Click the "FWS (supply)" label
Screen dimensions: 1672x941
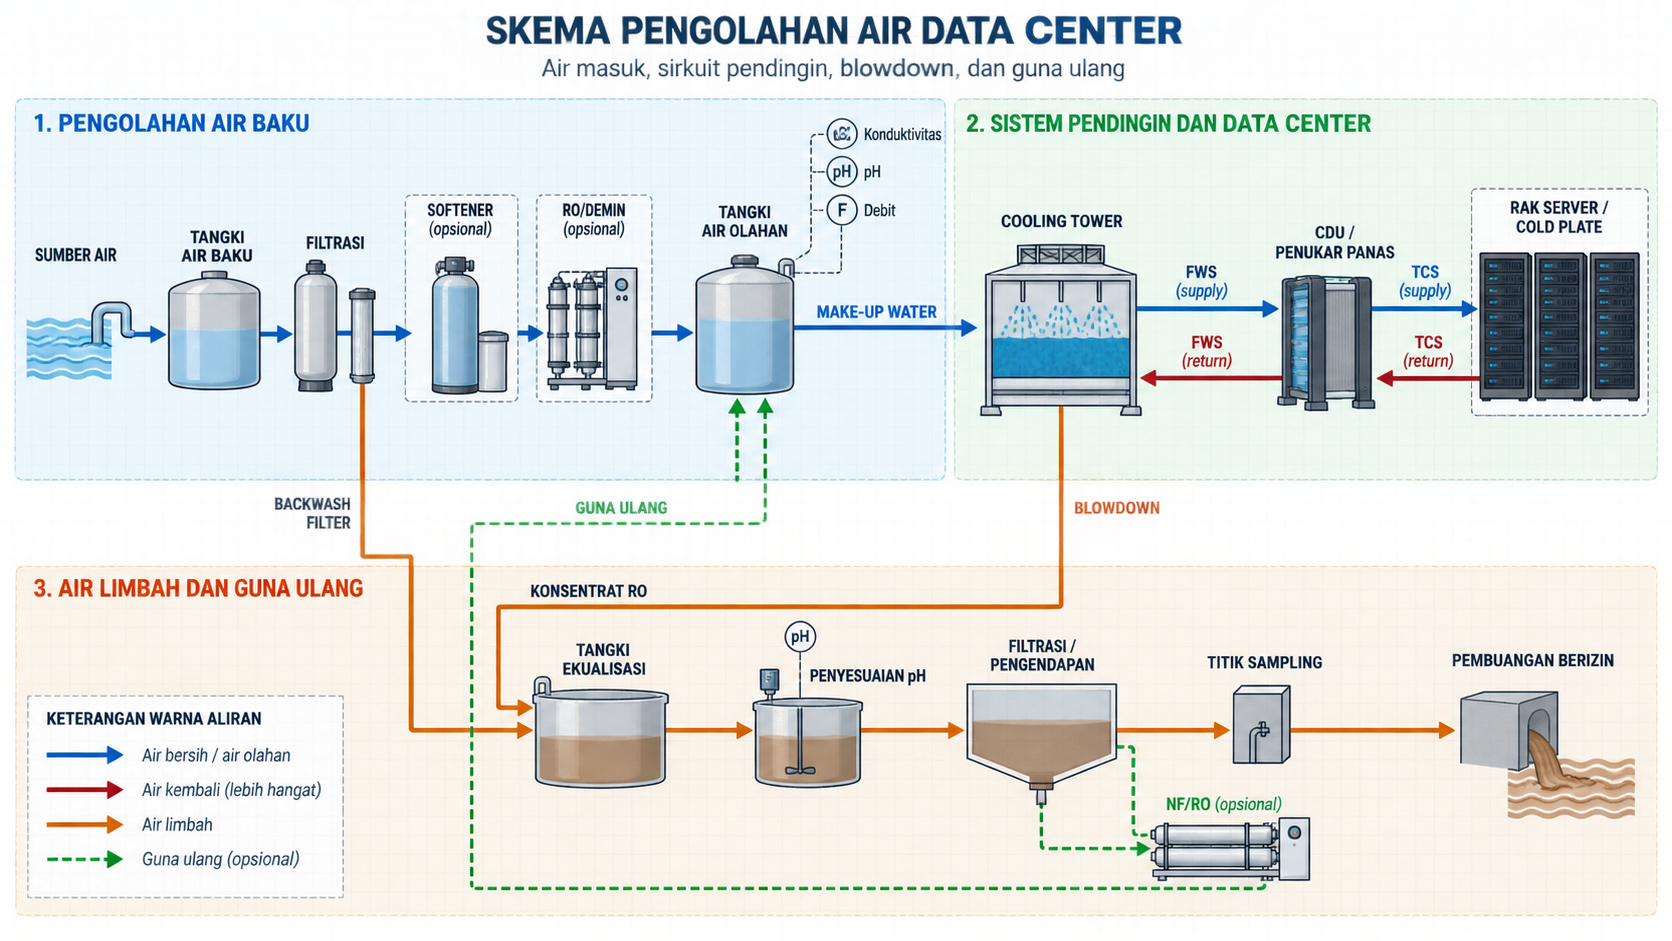[1201, 281]
